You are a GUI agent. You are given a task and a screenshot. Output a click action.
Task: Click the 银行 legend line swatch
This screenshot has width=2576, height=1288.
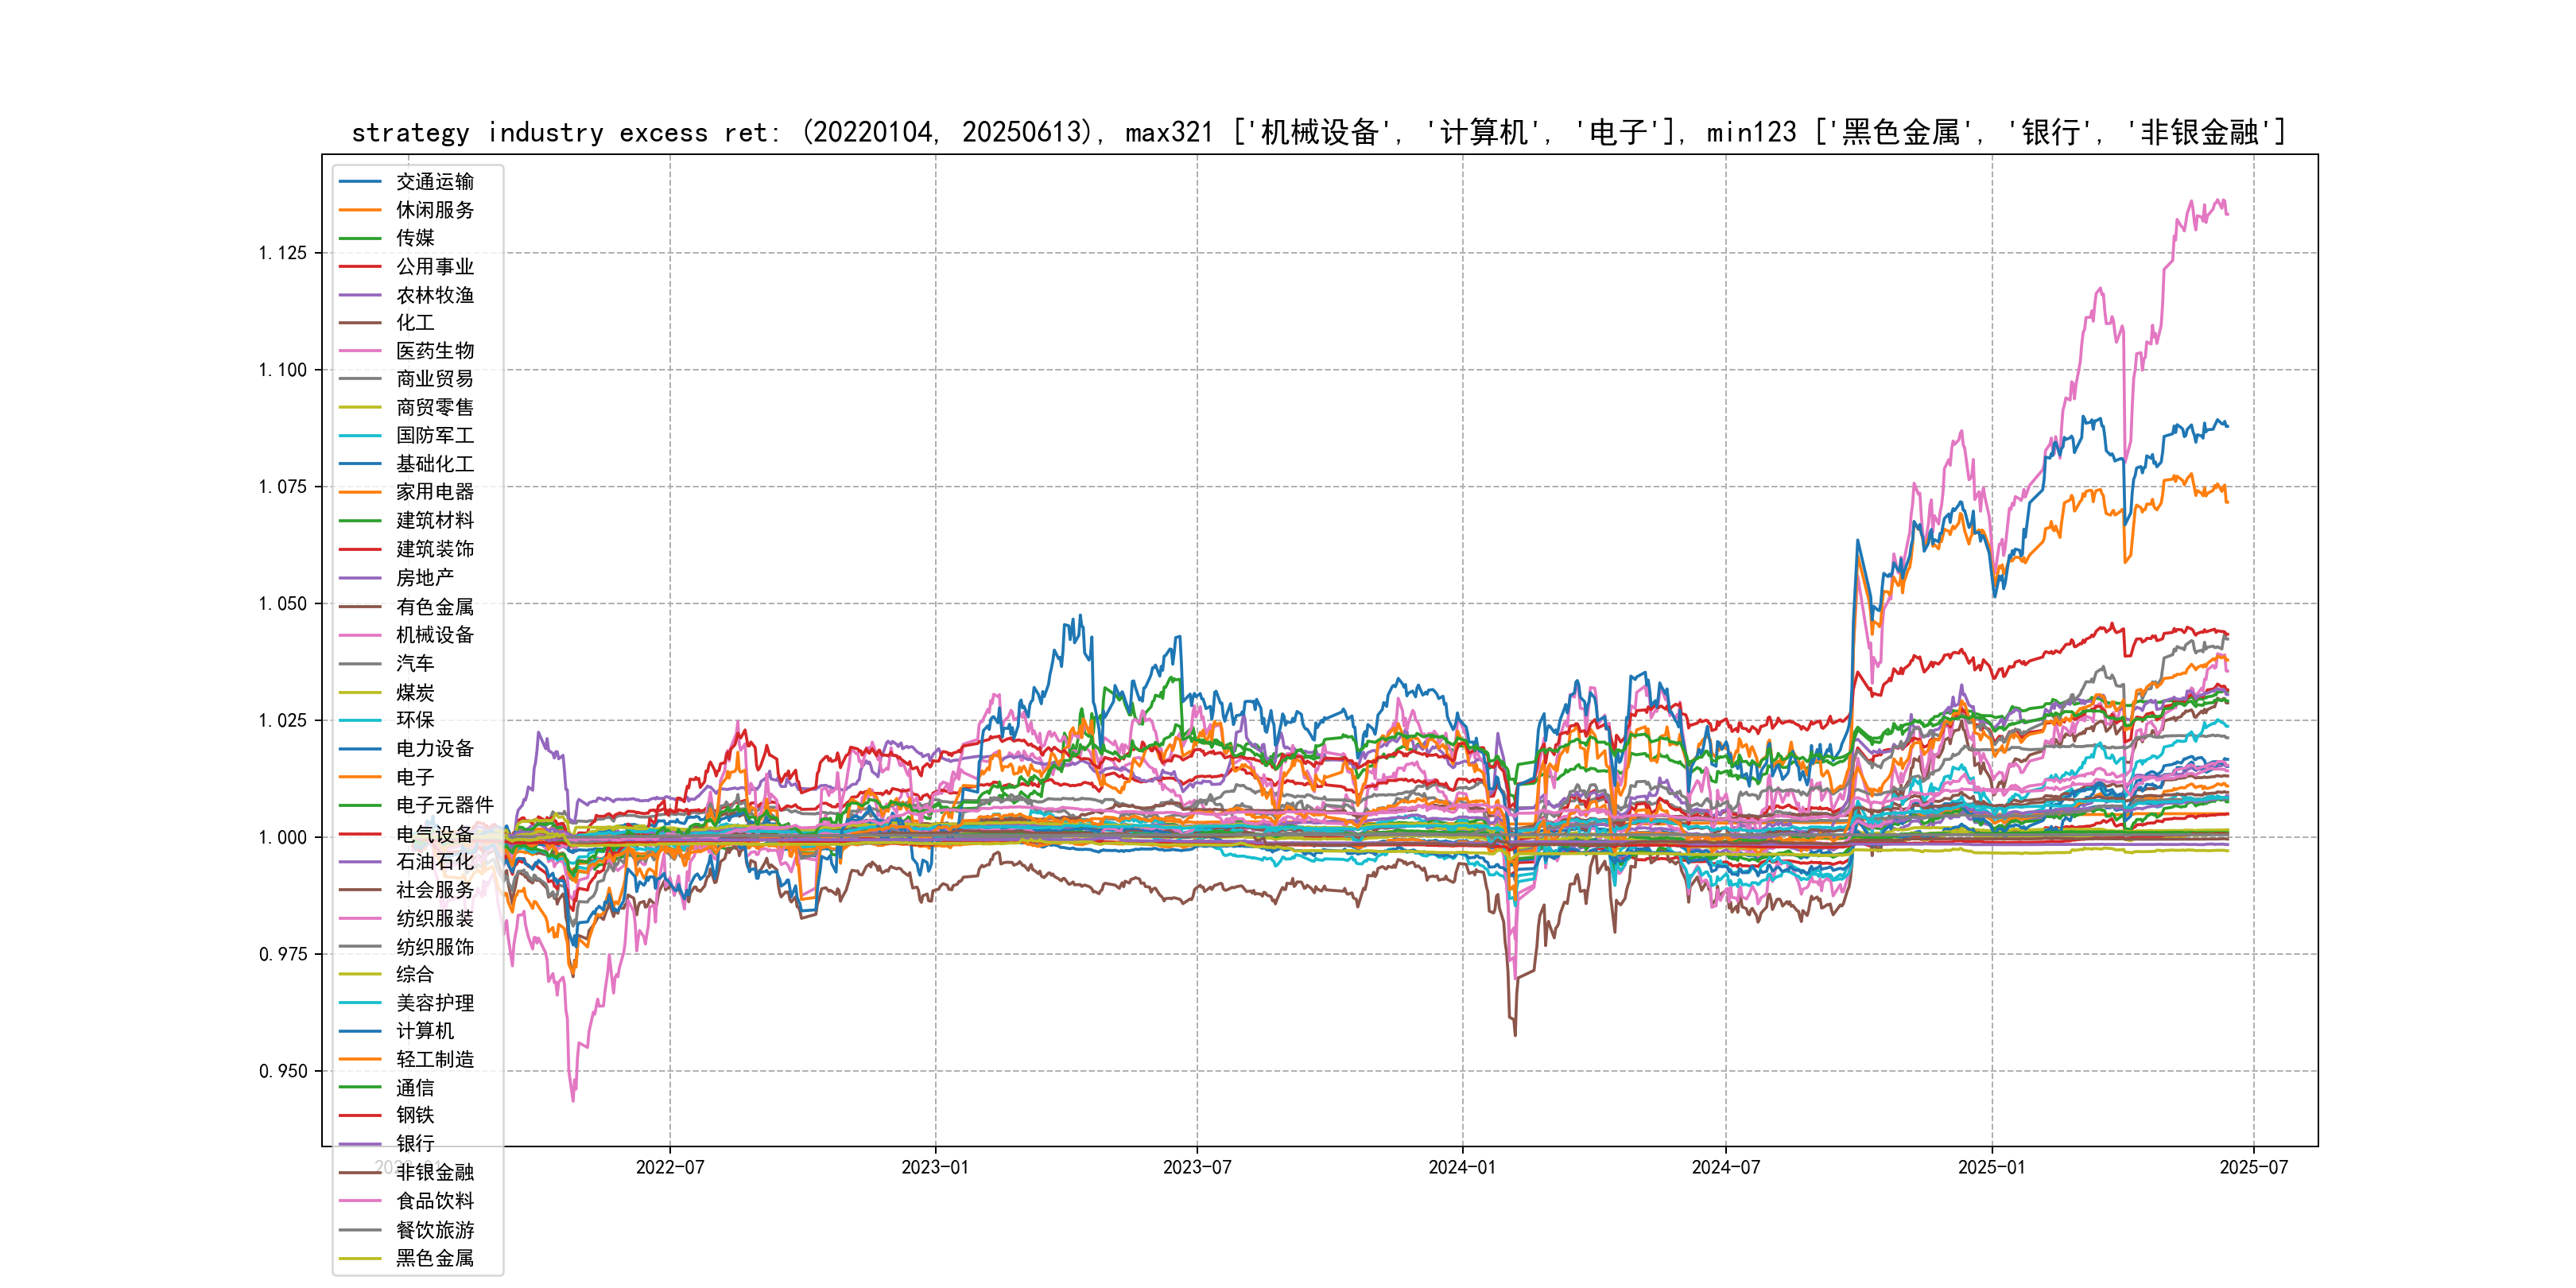click(x=360, y=1144)
